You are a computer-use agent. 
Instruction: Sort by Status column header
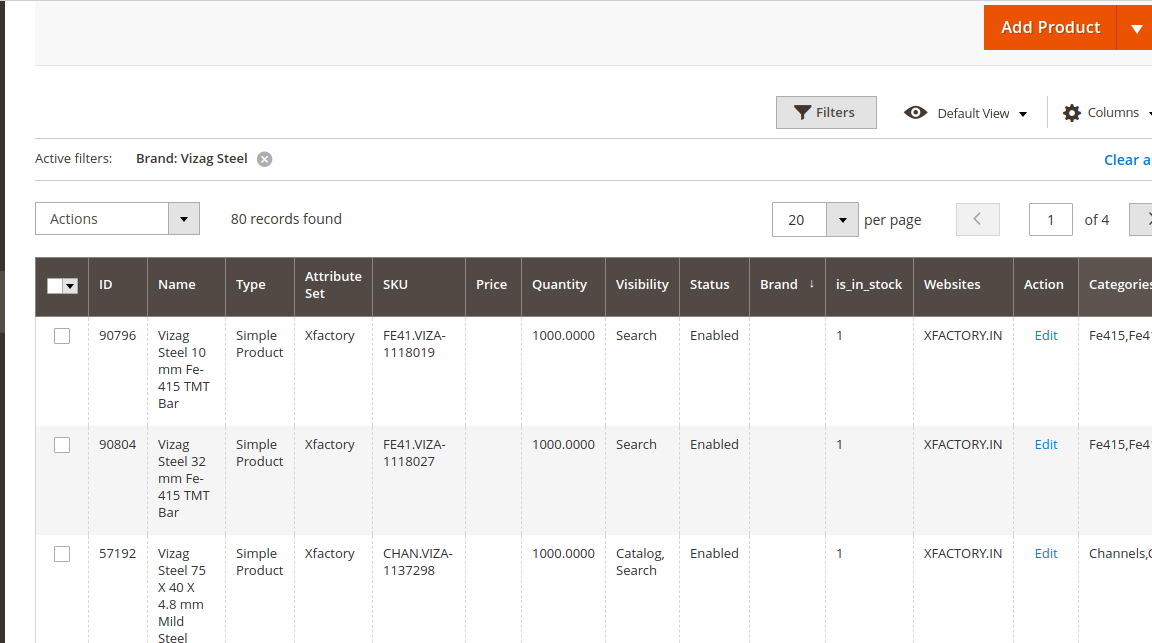click(x=714, y=285)
